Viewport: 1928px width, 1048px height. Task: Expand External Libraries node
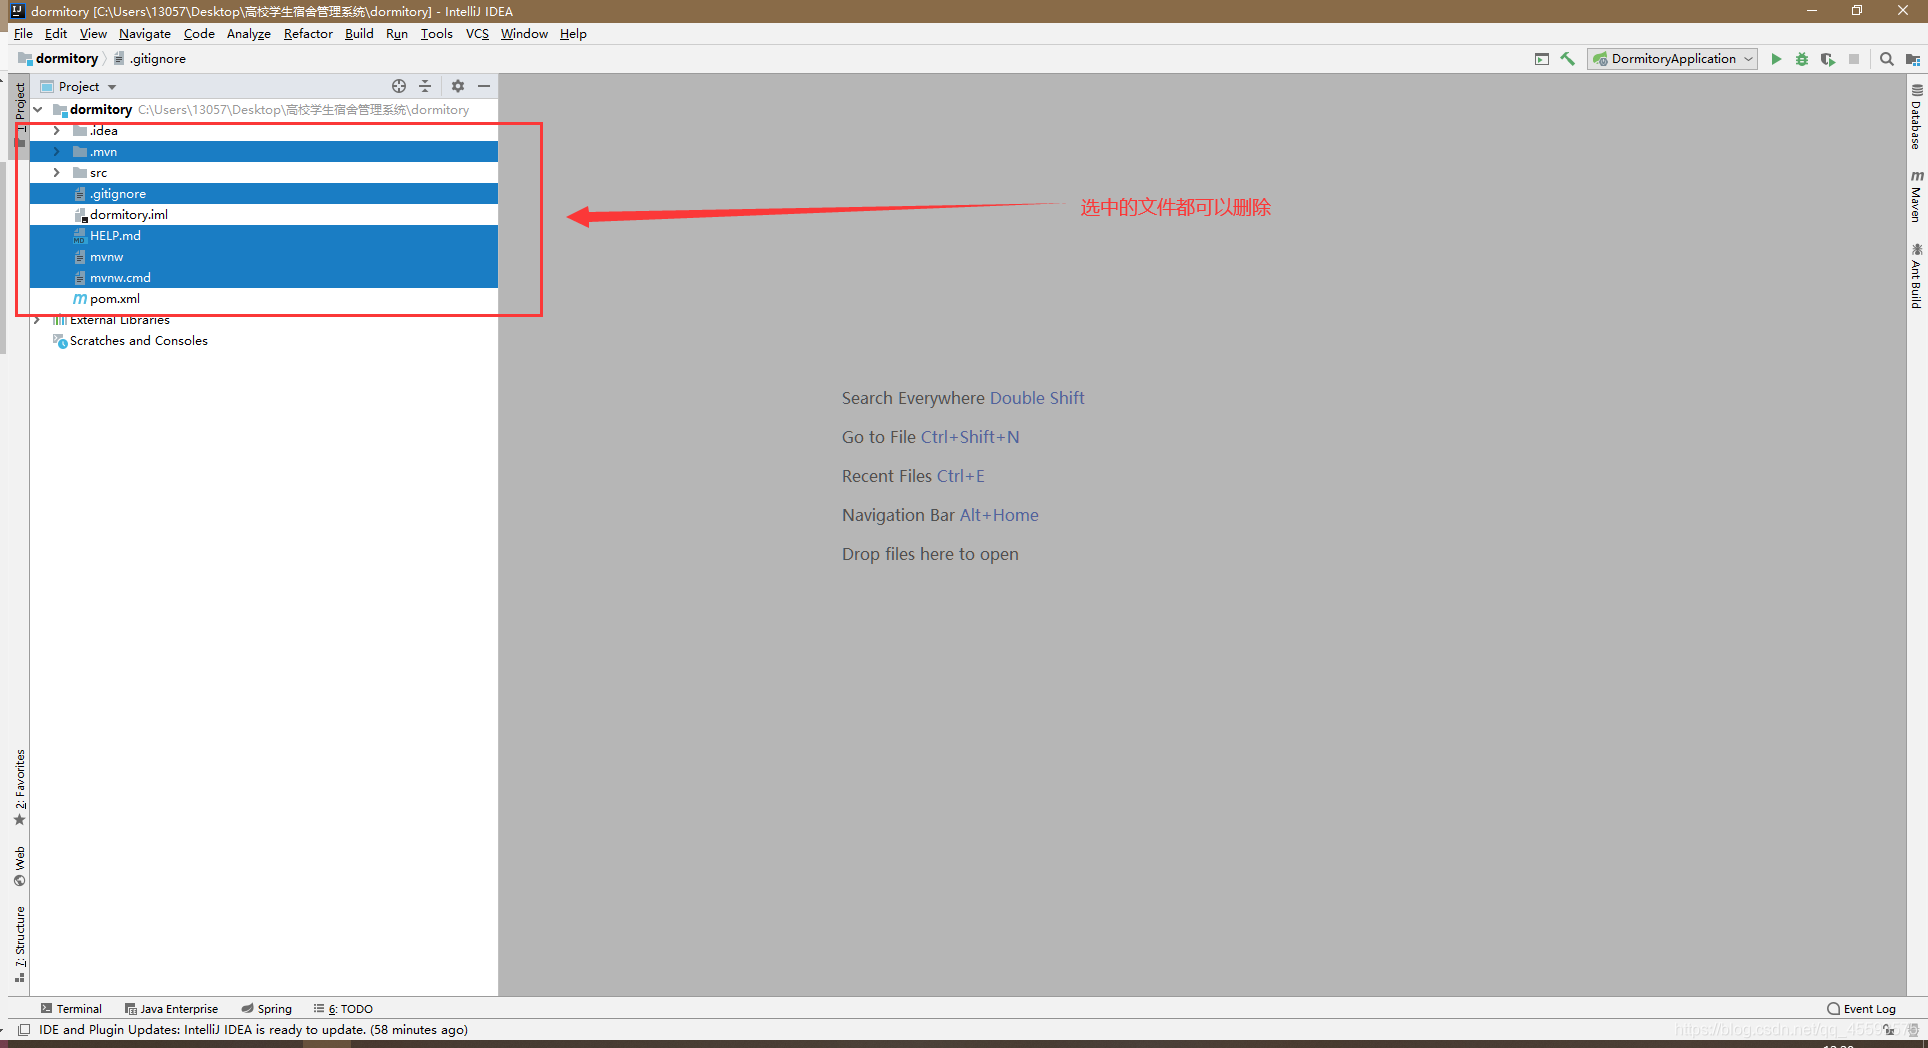click(38, 320)
